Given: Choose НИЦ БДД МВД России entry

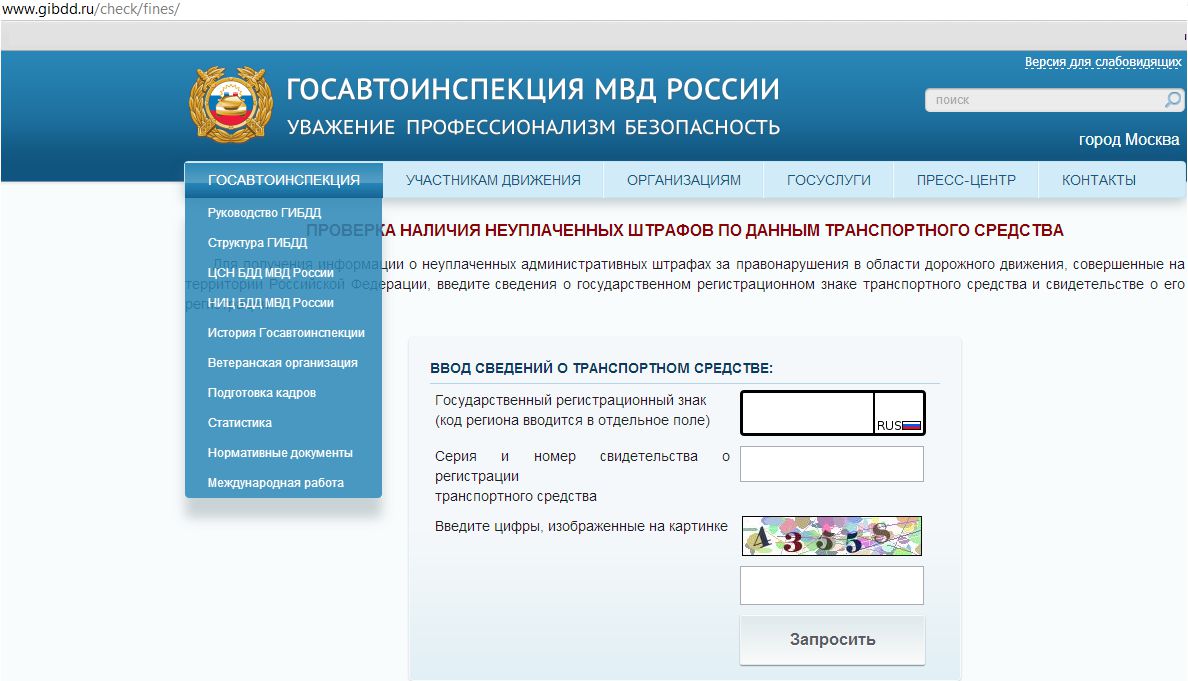Looking at the screenshot, I should pyautogui.click(x=270, y=303).
